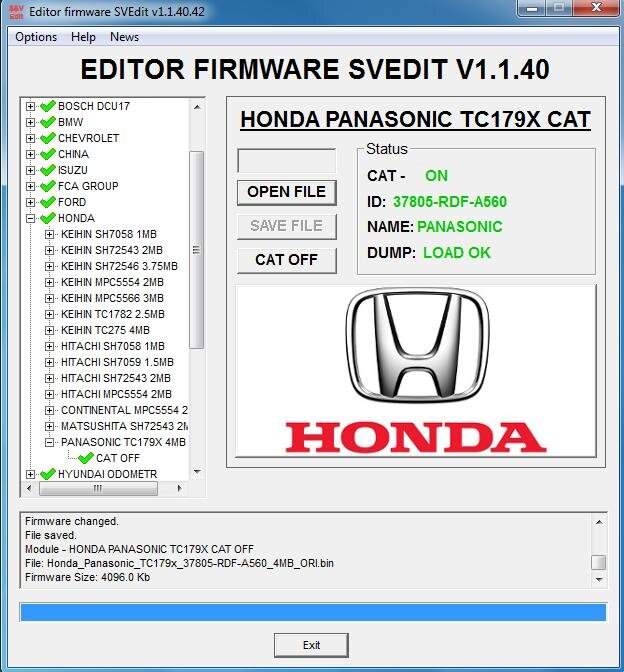Expand the HITACHI SH7059 1.5MB node

(x=49, y=363)
